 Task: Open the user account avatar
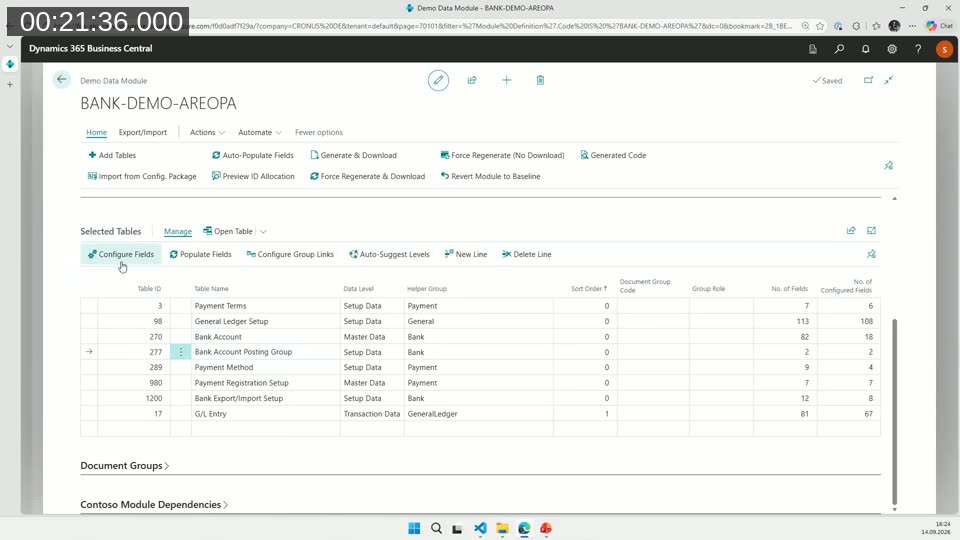coord(944,49)
